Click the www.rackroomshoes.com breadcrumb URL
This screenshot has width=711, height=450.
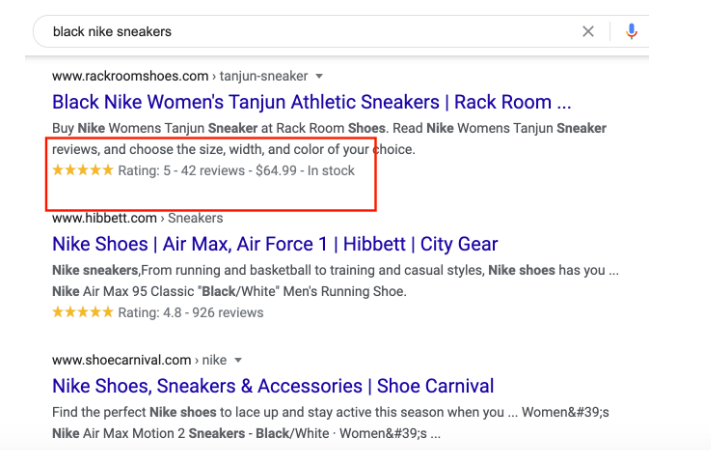(x=180, y=76)
